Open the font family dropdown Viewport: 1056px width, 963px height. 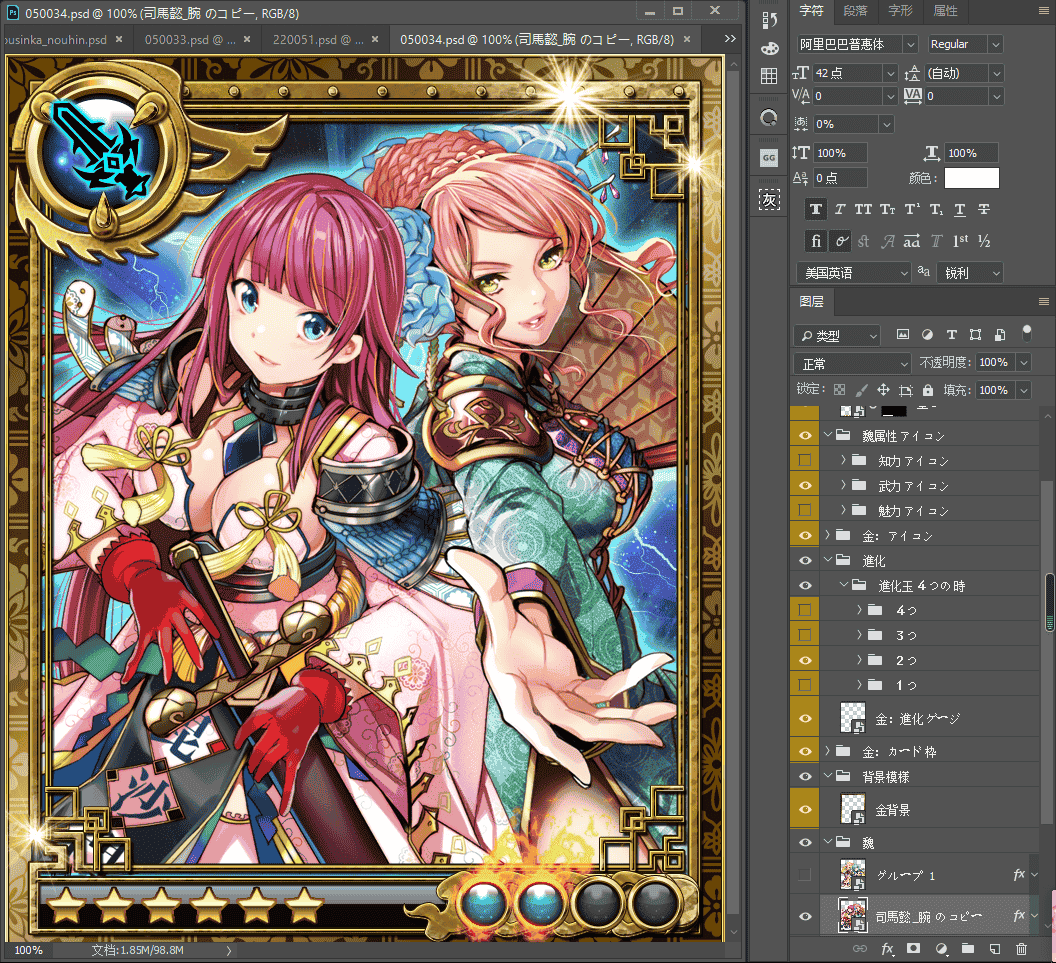point(910,44)
